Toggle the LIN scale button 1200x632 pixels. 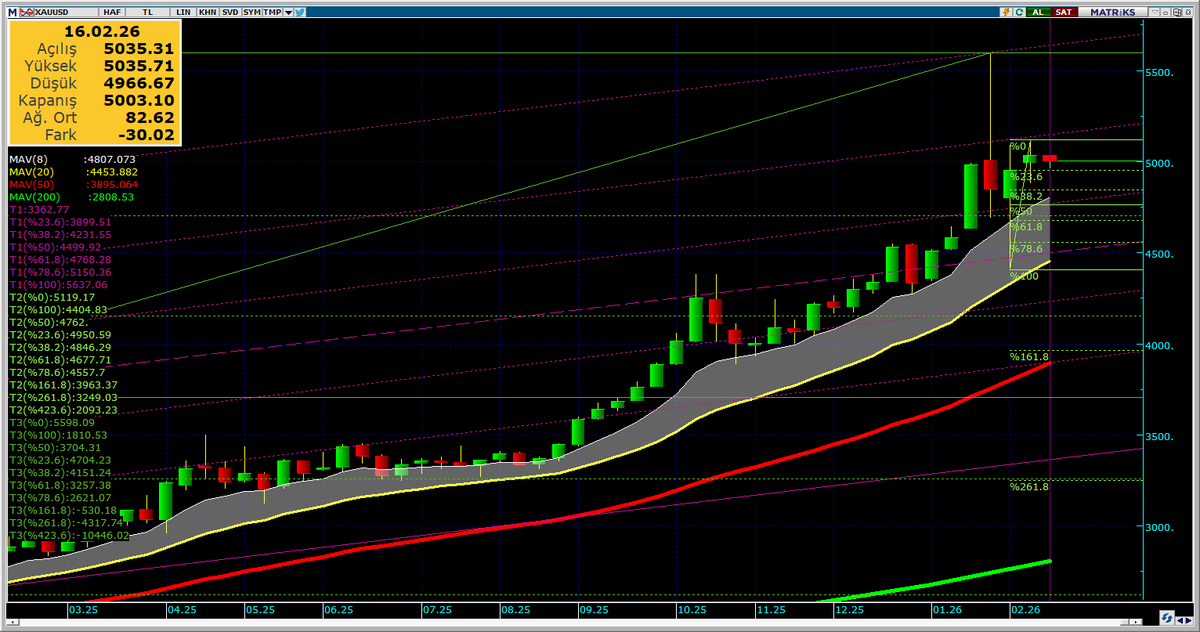183,12
